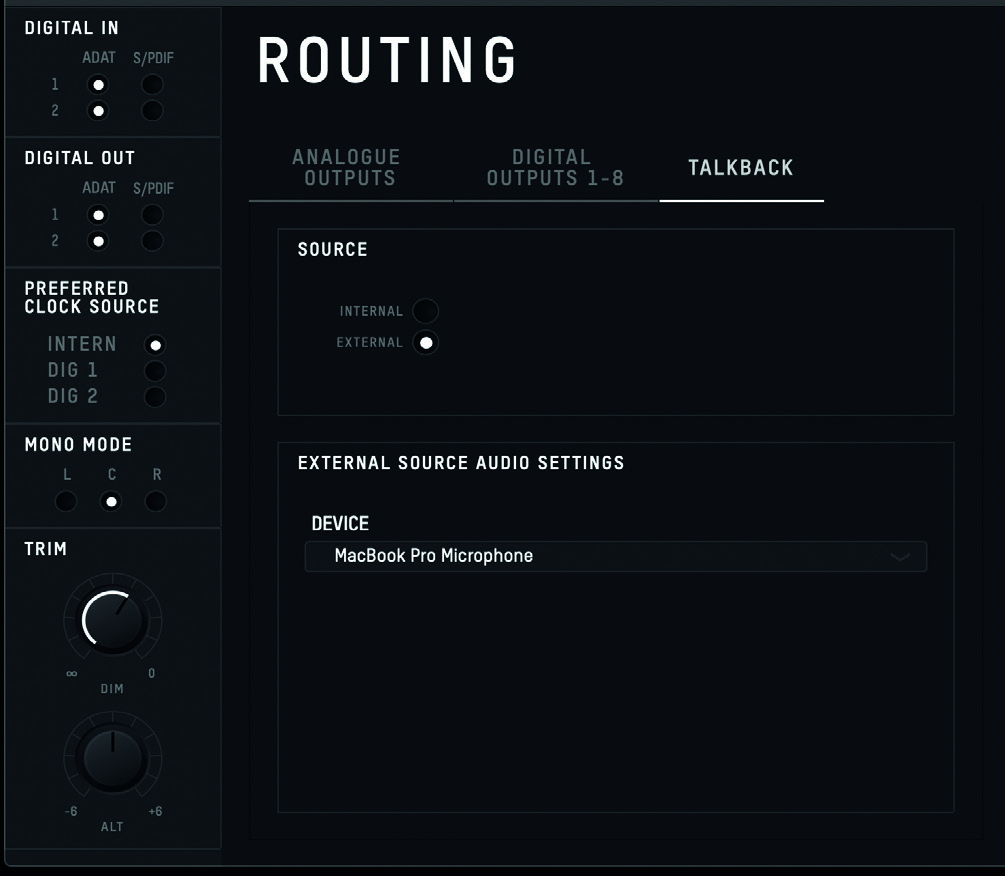Select S/PDIF for Digital In 1
The image size is (1005, 876).
pyautogui.click(x=152, y=85)
